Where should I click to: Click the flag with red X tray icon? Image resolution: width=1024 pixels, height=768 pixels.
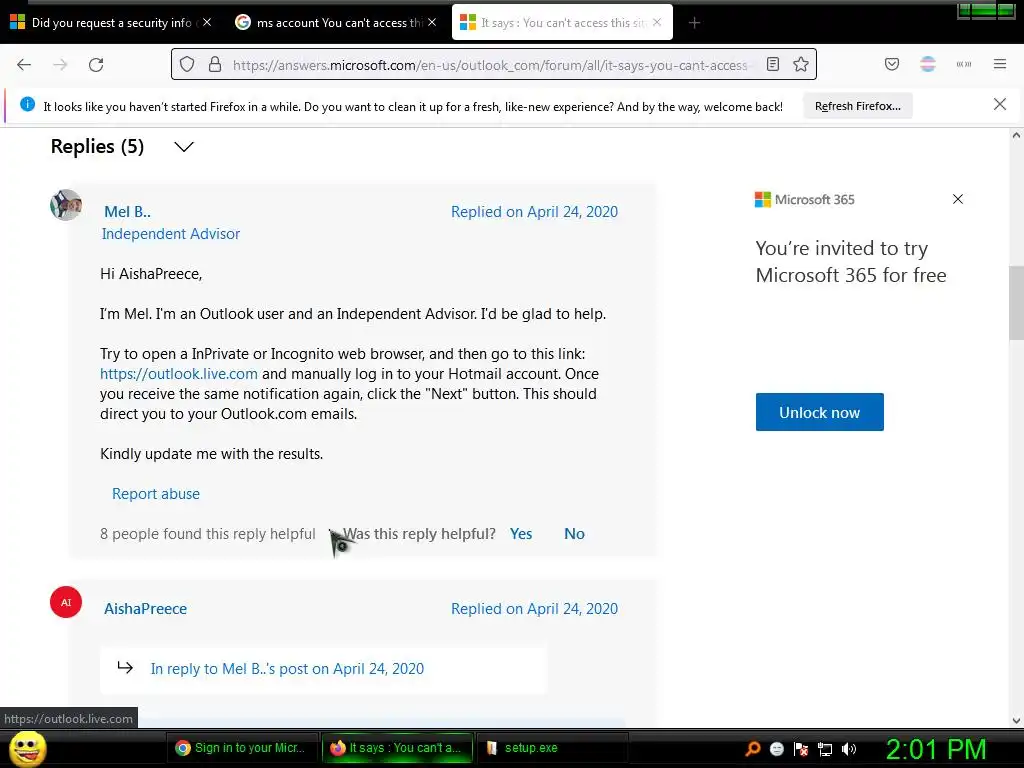click(x=801, y=749)
